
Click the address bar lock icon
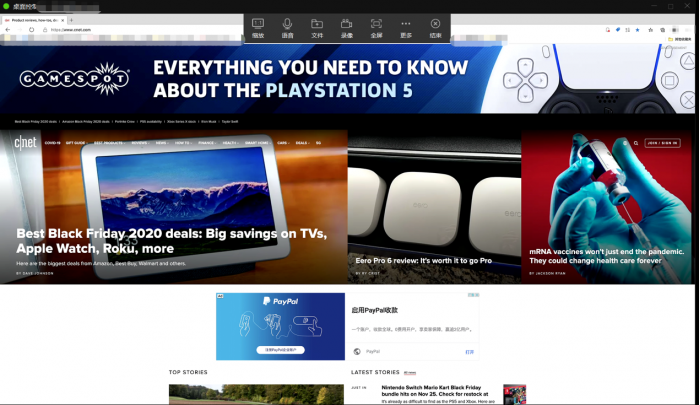[45, 29]
